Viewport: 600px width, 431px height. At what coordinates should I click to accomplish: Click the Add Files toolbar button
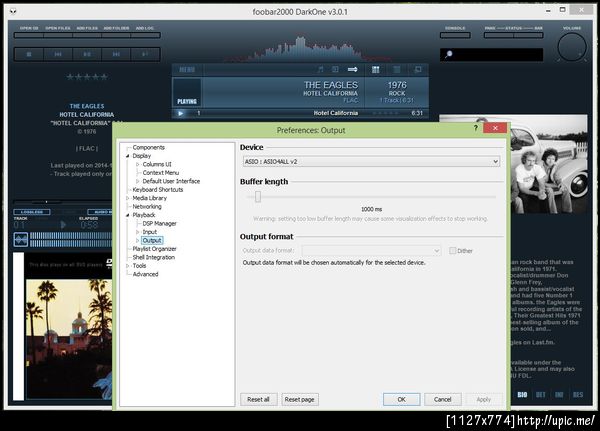point(87,35)
